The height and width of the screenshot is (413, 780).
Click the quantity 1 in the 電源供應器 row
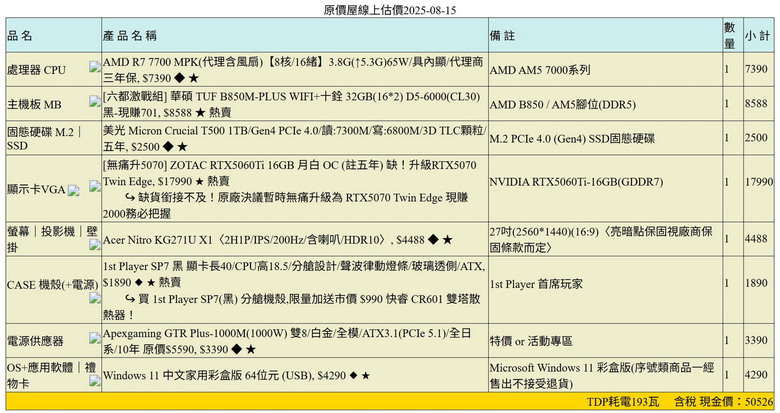pyautogui.click(x=726, y=340)
